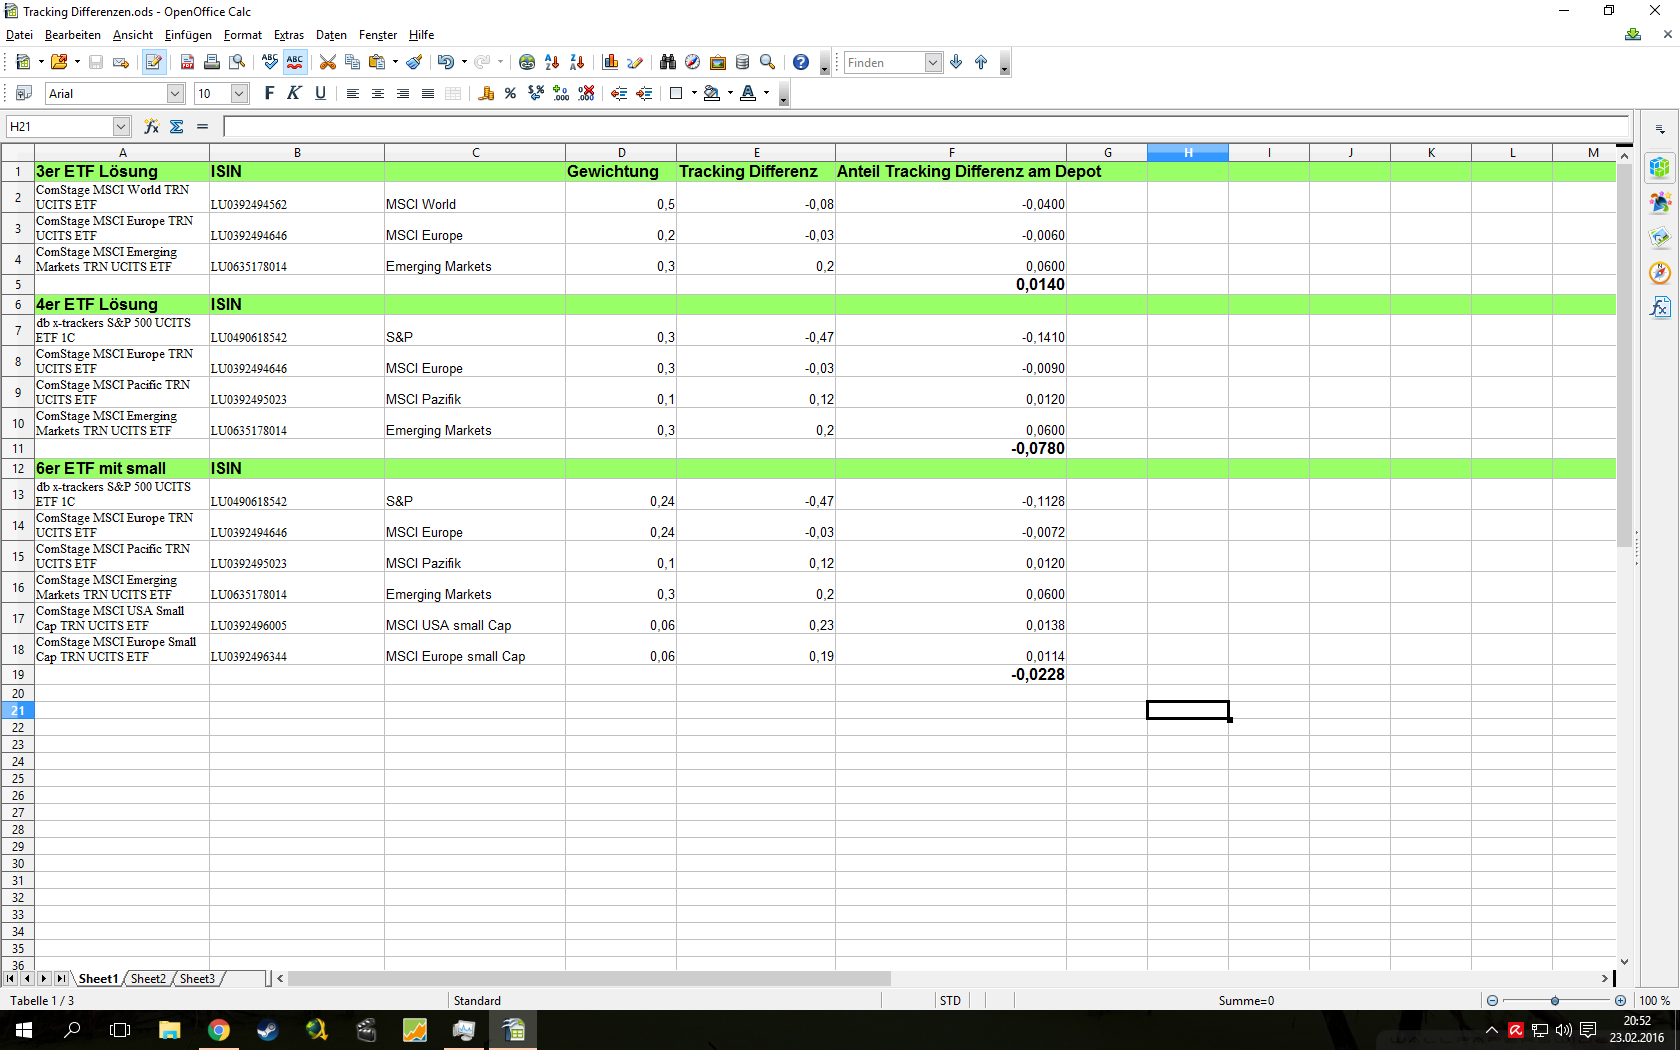
Task: Click the STD selection mode button
Action: click(x=950, y=1000)
